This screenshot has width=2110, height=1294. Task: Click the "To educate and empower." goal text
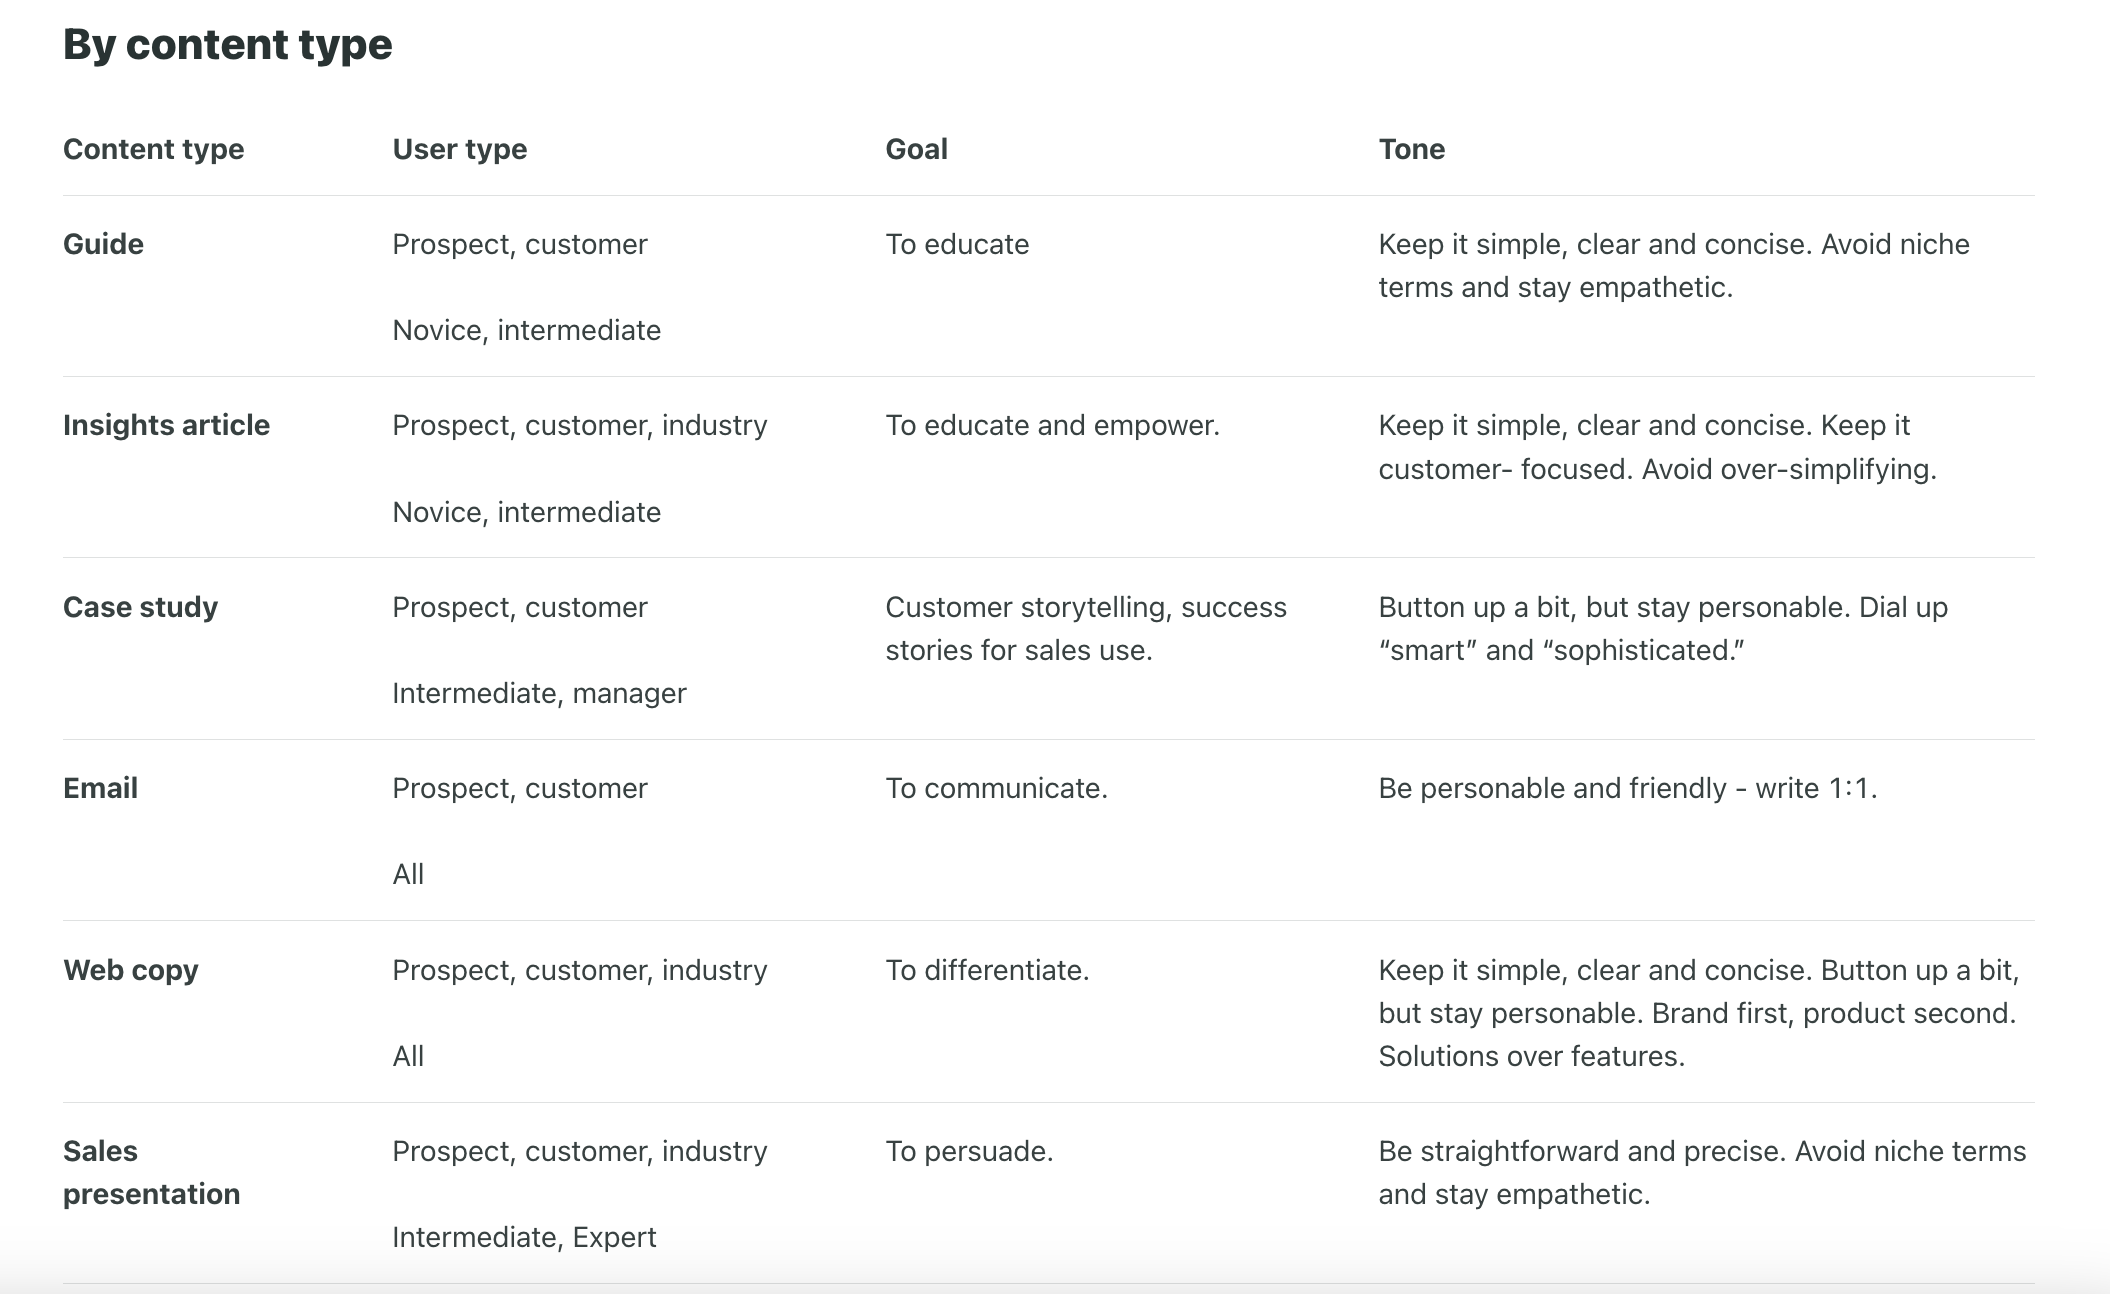[x=1052, y=425]
